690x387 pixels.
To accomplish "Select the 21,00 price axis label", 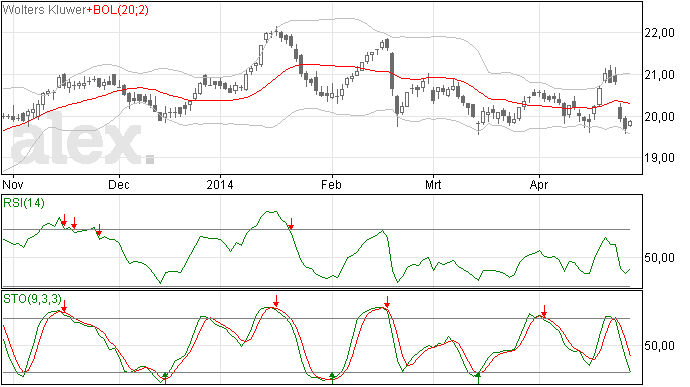I will click(x=659, y=75).
